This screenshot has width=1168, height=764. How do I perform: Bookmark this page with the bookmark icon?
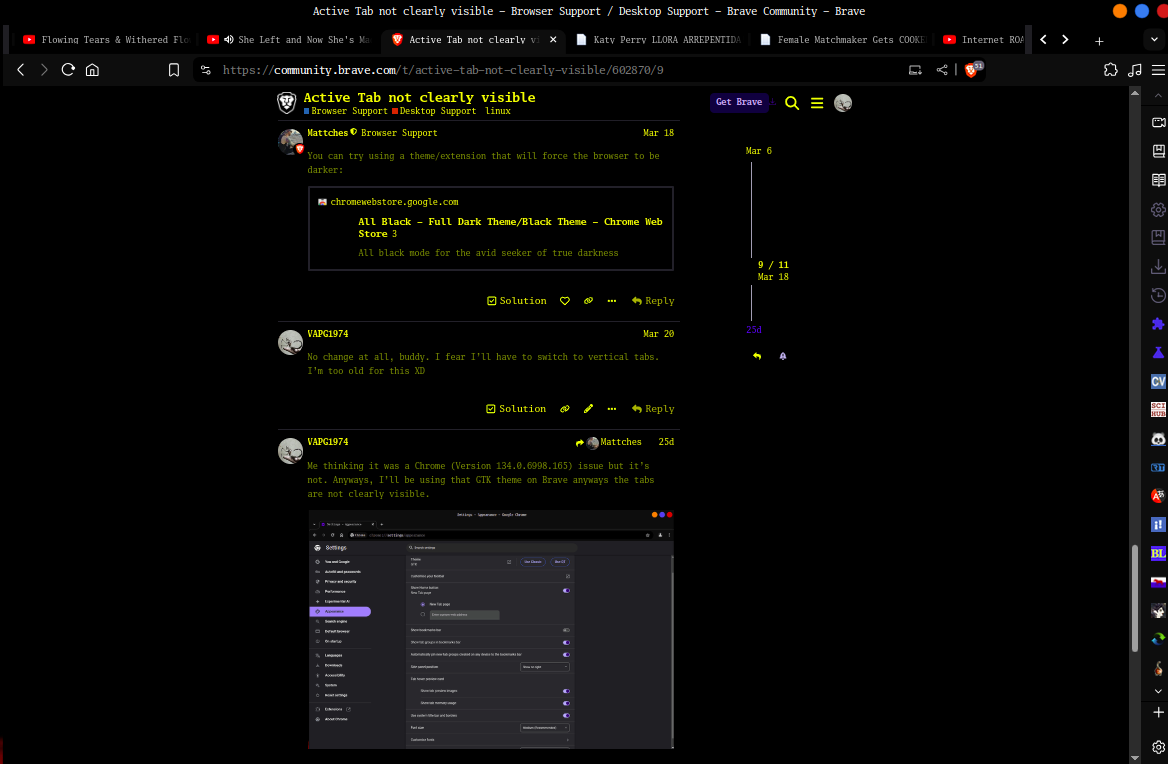(174, 70)
